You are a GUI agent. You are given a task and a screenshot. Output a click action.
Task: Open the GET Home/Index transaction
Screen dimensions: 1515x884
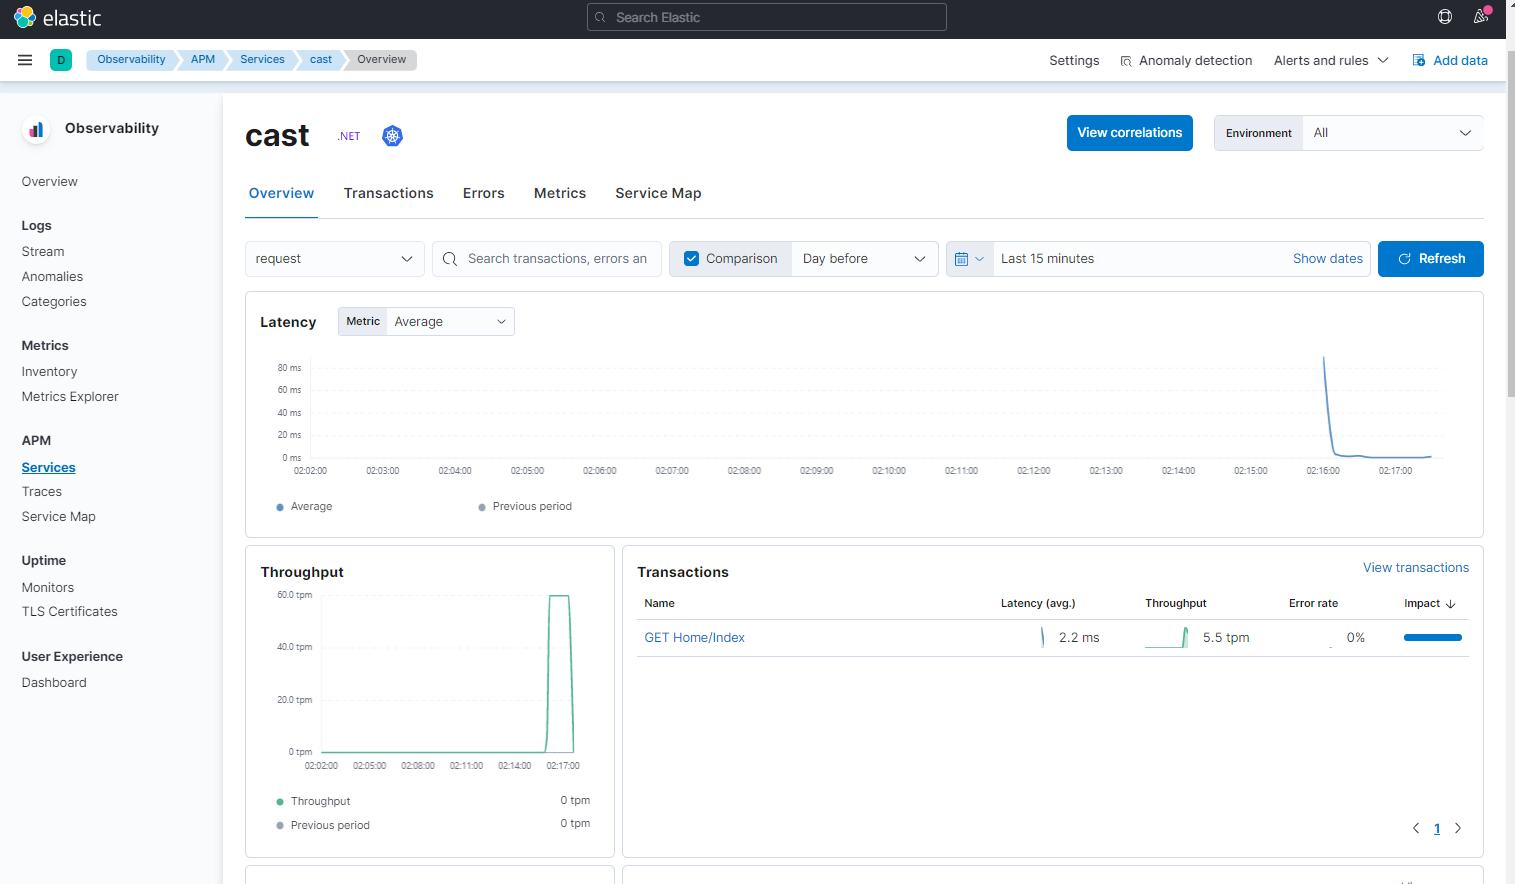(695, 638)
